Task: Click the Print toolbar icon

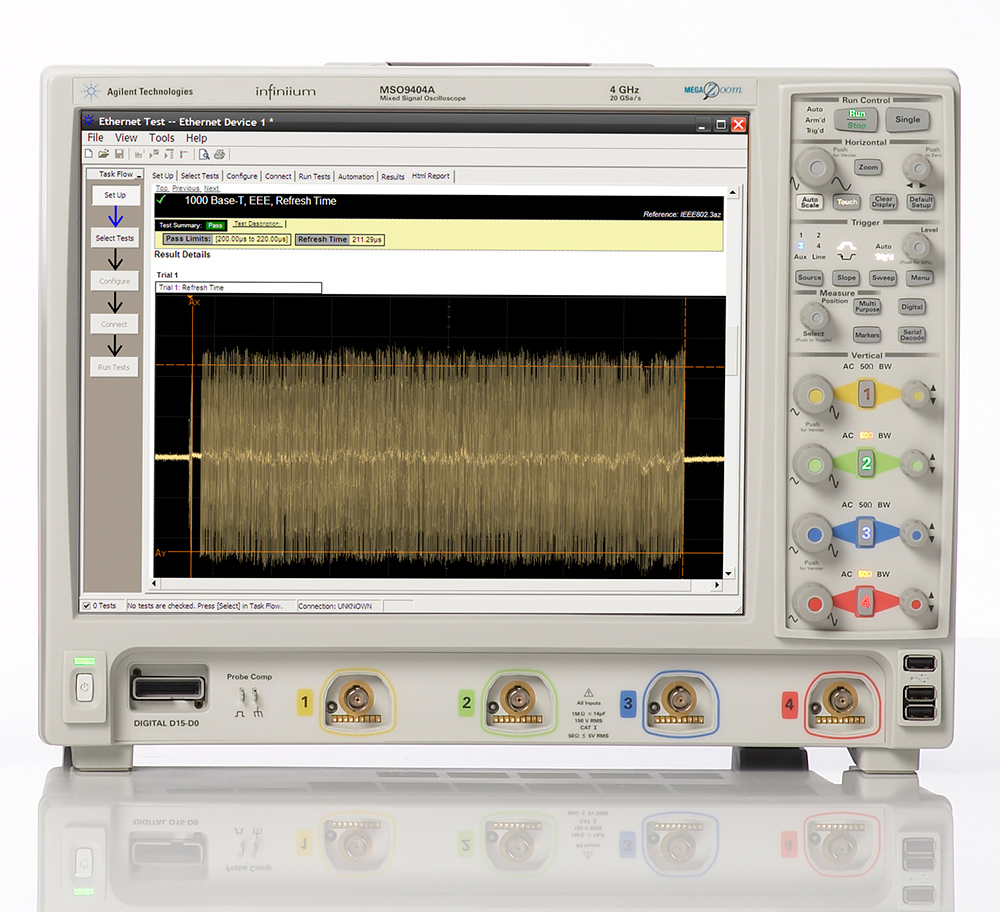Action: pos(219,154)
